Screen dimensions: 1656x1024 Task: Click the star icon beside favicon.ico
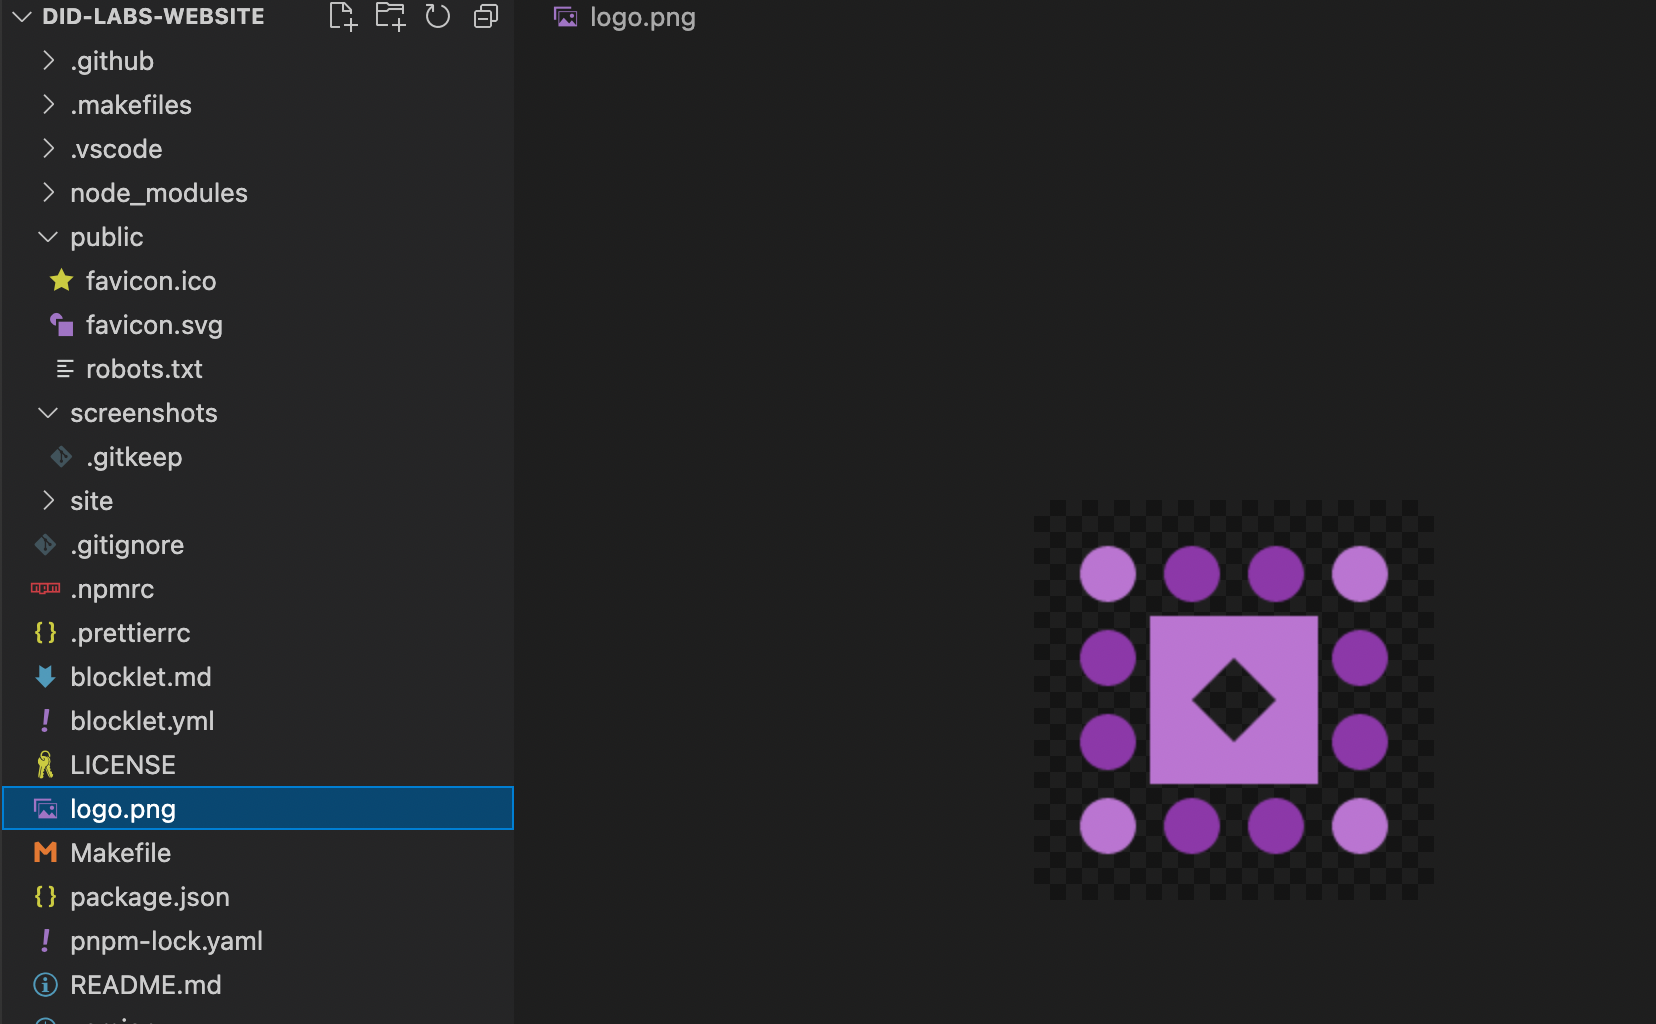tap(61, 281)
